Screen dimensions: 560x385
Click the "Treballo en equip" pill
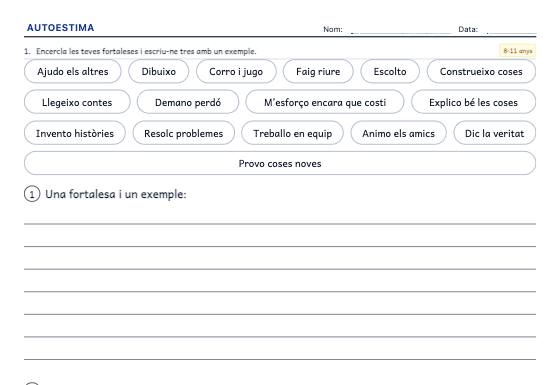[292, 133]
